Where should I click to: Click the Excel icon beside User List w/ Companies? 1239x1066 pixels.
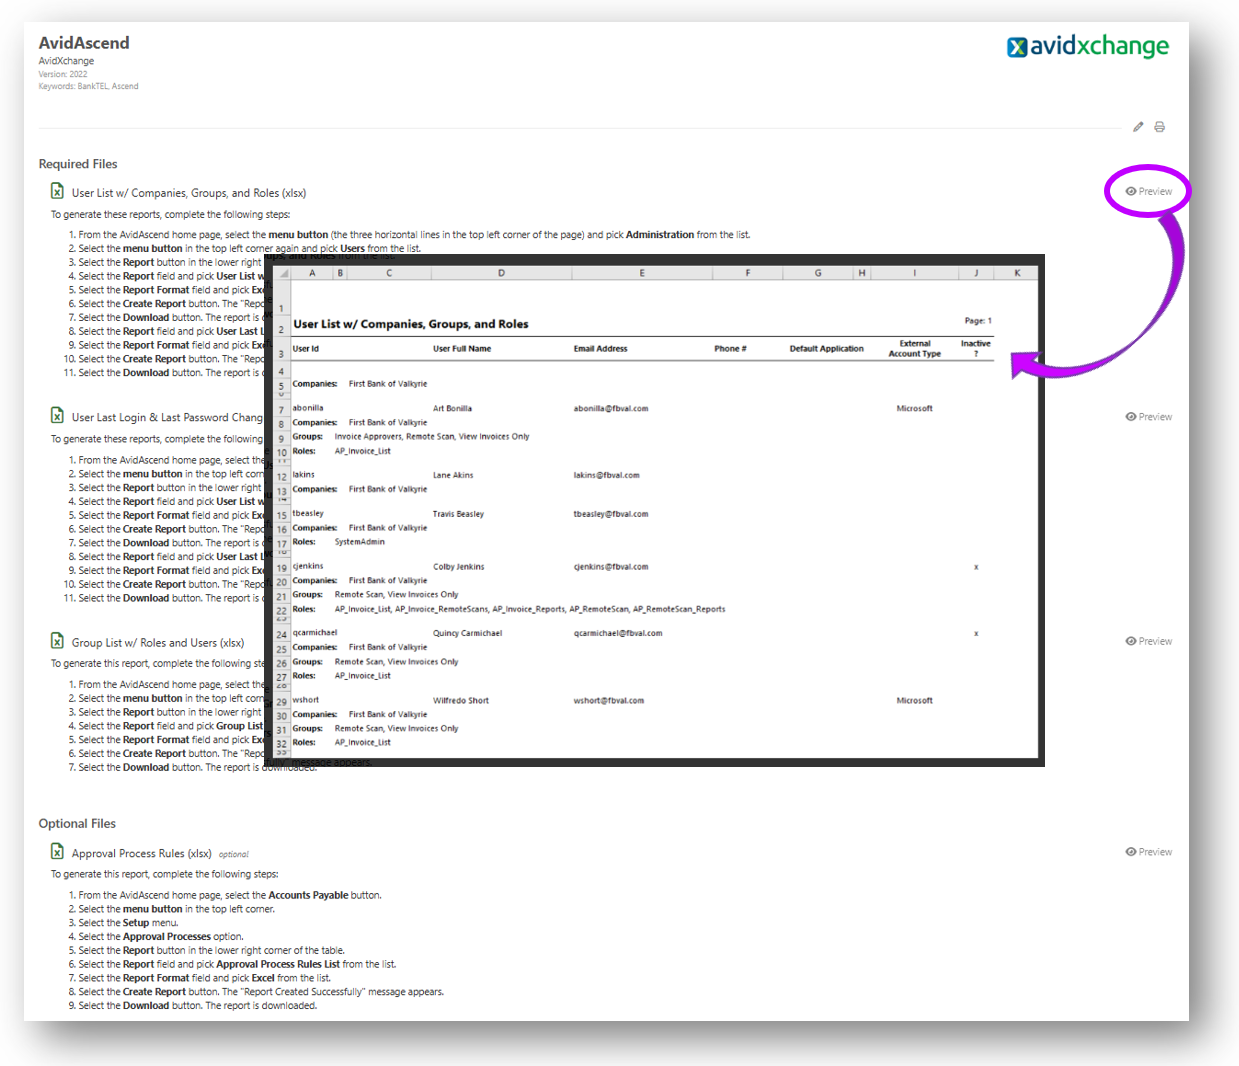(57, 191)
